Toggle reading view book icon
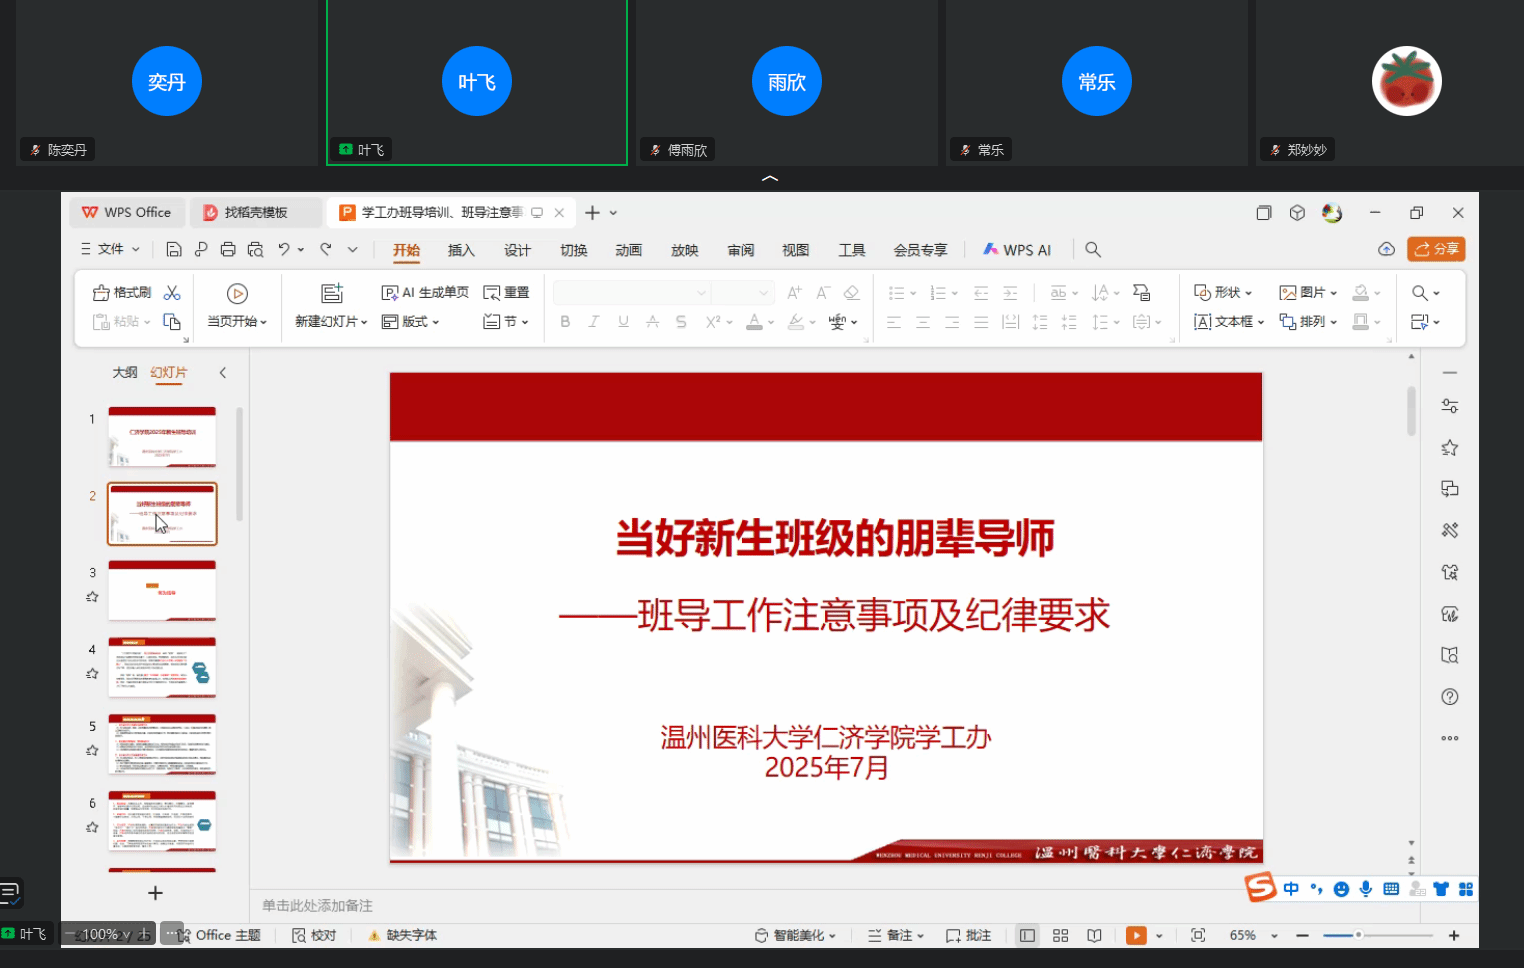The height and width of the screenshot is (968, 1524). (x=1095, y=935)
